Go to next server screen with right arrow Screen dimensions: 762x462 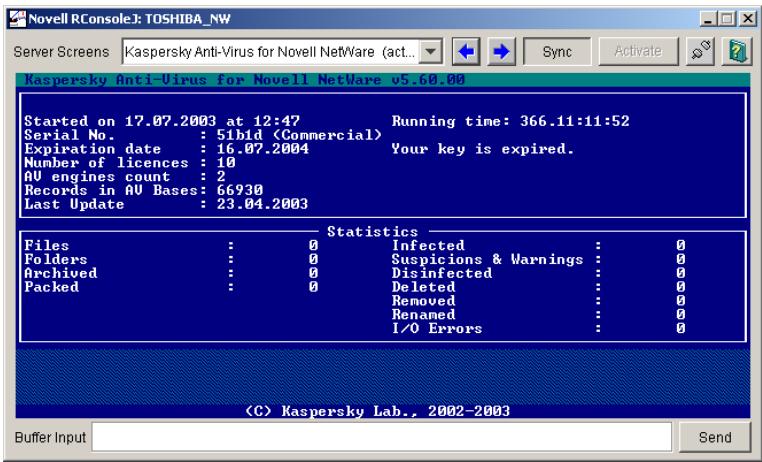tap(501, 51)
